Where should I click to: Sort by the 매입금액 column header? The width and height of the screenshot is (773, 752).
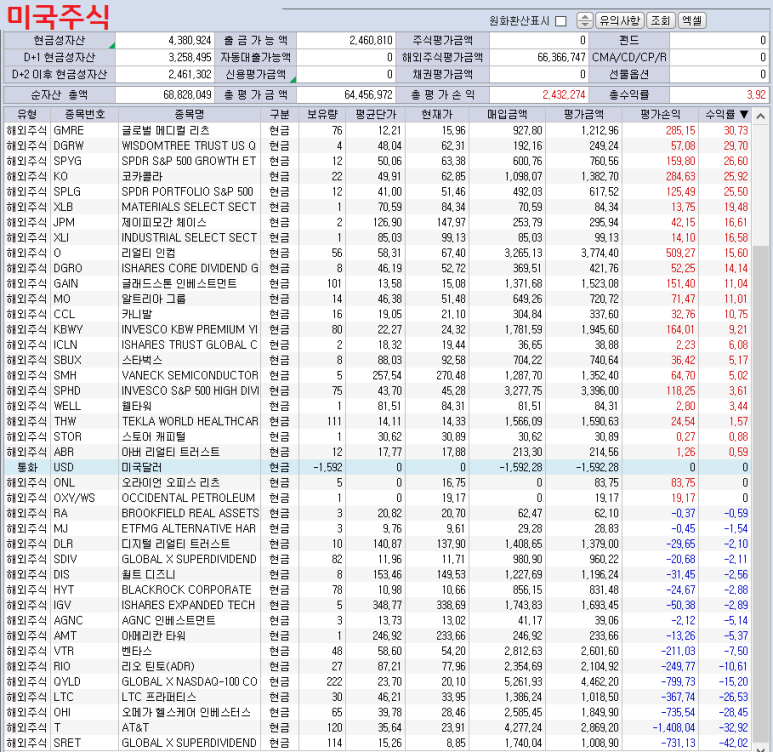507,114
